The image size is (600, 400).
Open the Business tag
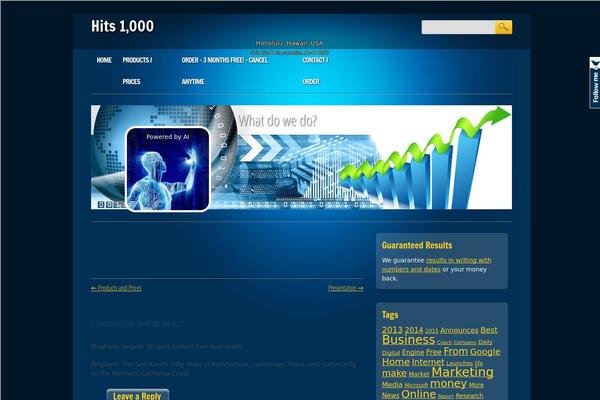click(x=408, y=340)
